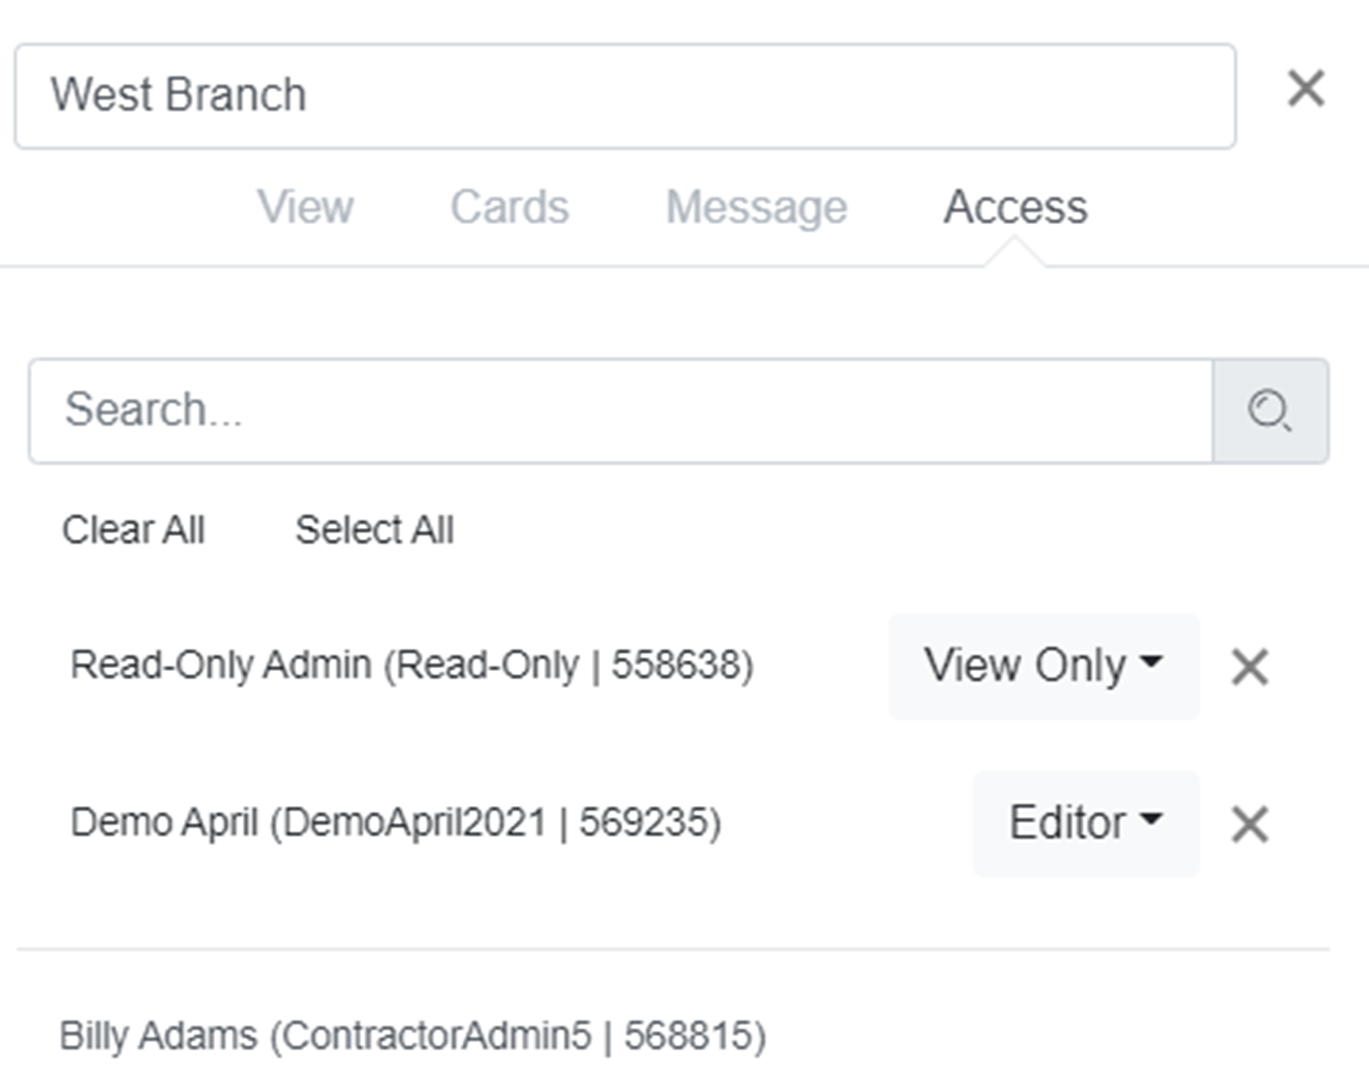Image resolution: width=1369 pixels, height=1087 pixels.
Task: Click the Select All link
Action: coord(374,530)
